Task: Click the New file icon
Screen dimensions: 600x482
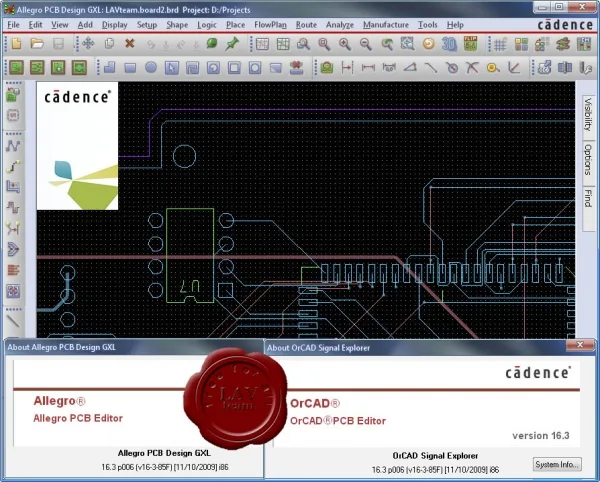Action: [16, 44]
